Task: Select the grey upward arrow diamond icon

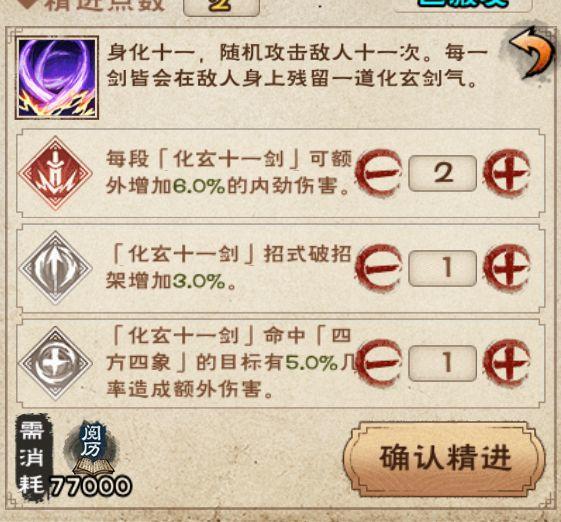Action: (55, 268)
